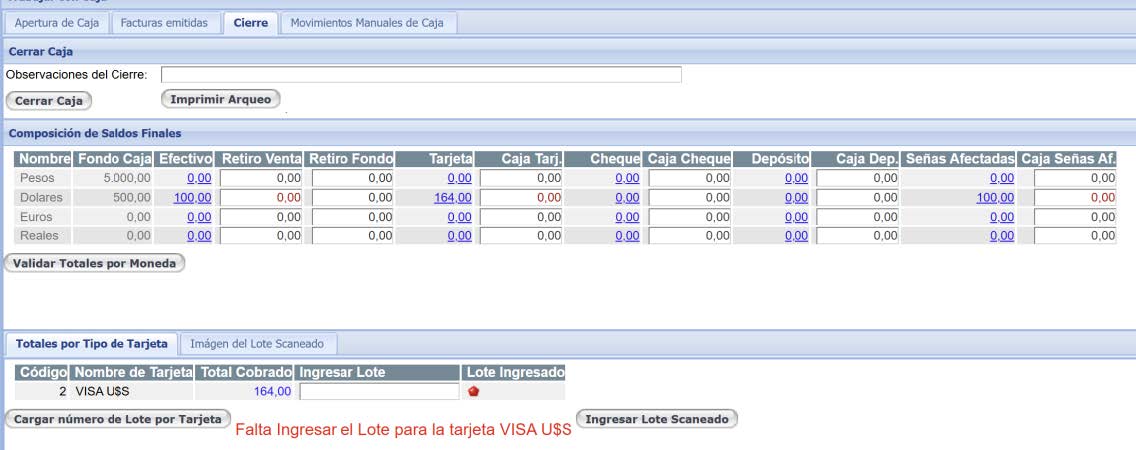1136x450 pixels.
Task: Click the Imprimir Arqueo button
Action: tap(221, 99)
